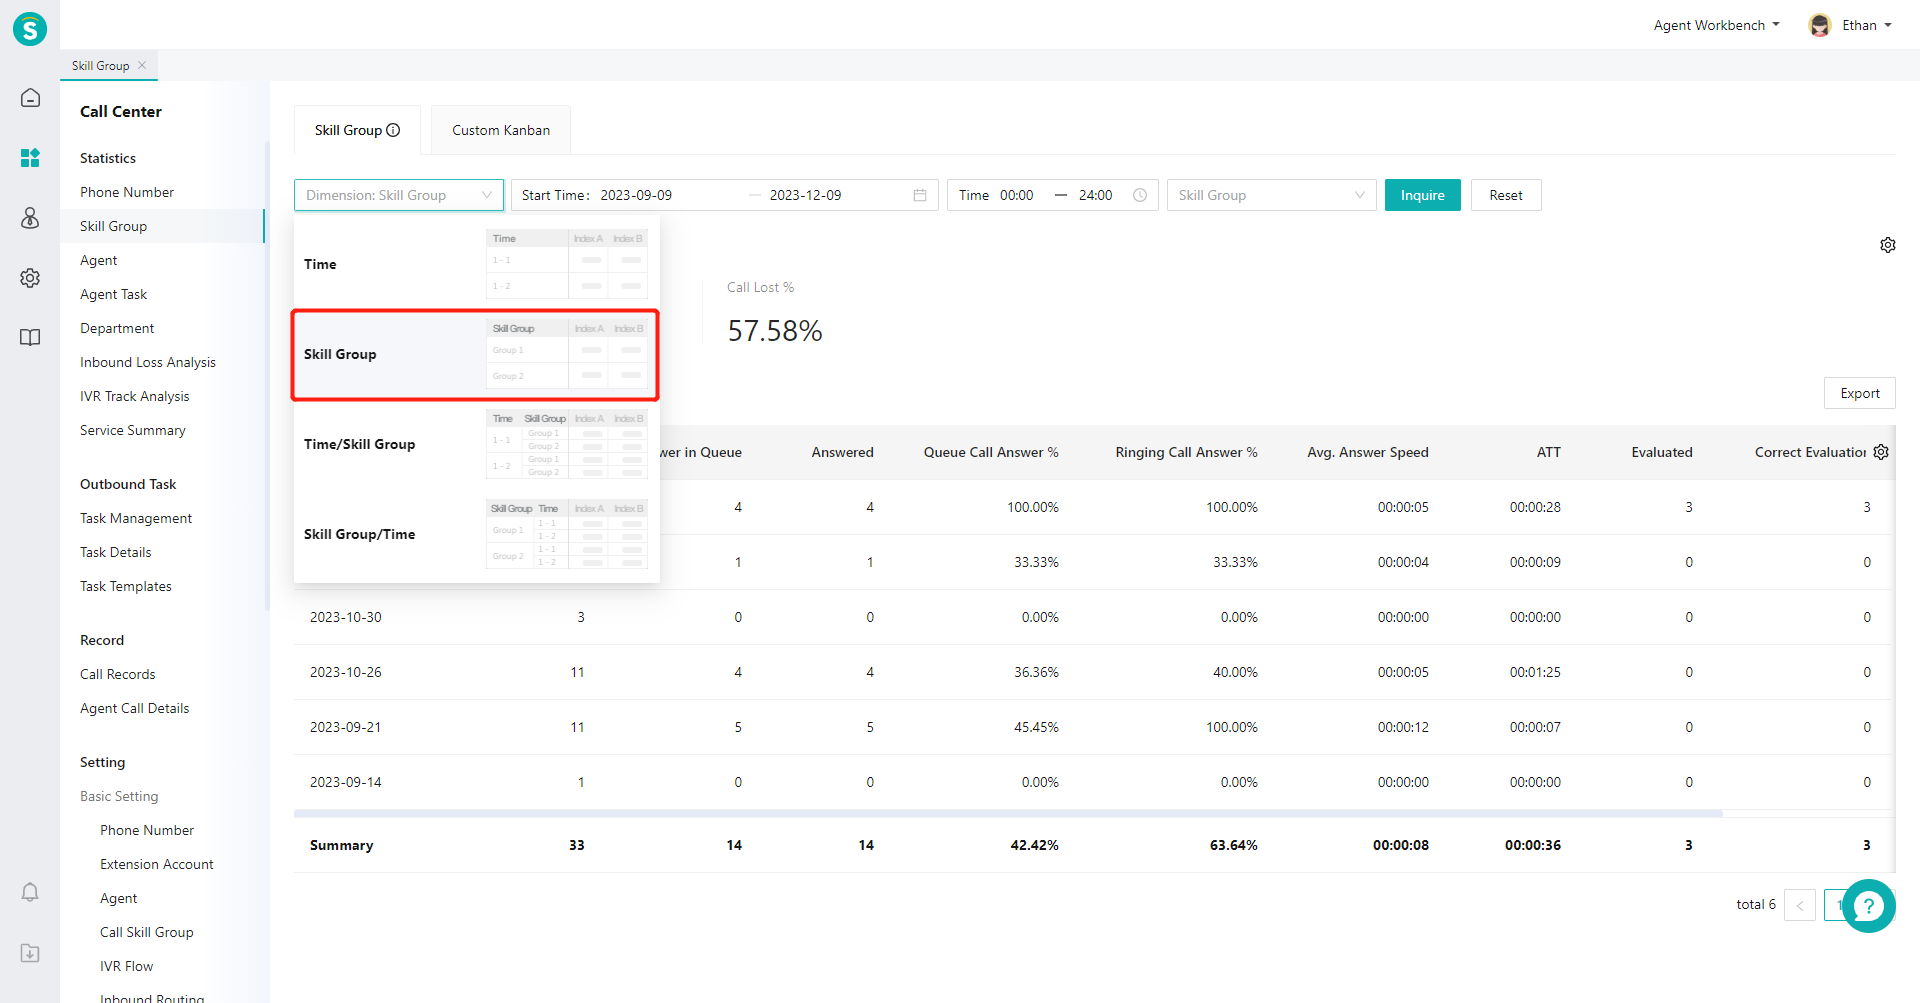Open the home icon in left sidebar
Screen dimensions: 1920x1003
[30, 98]
